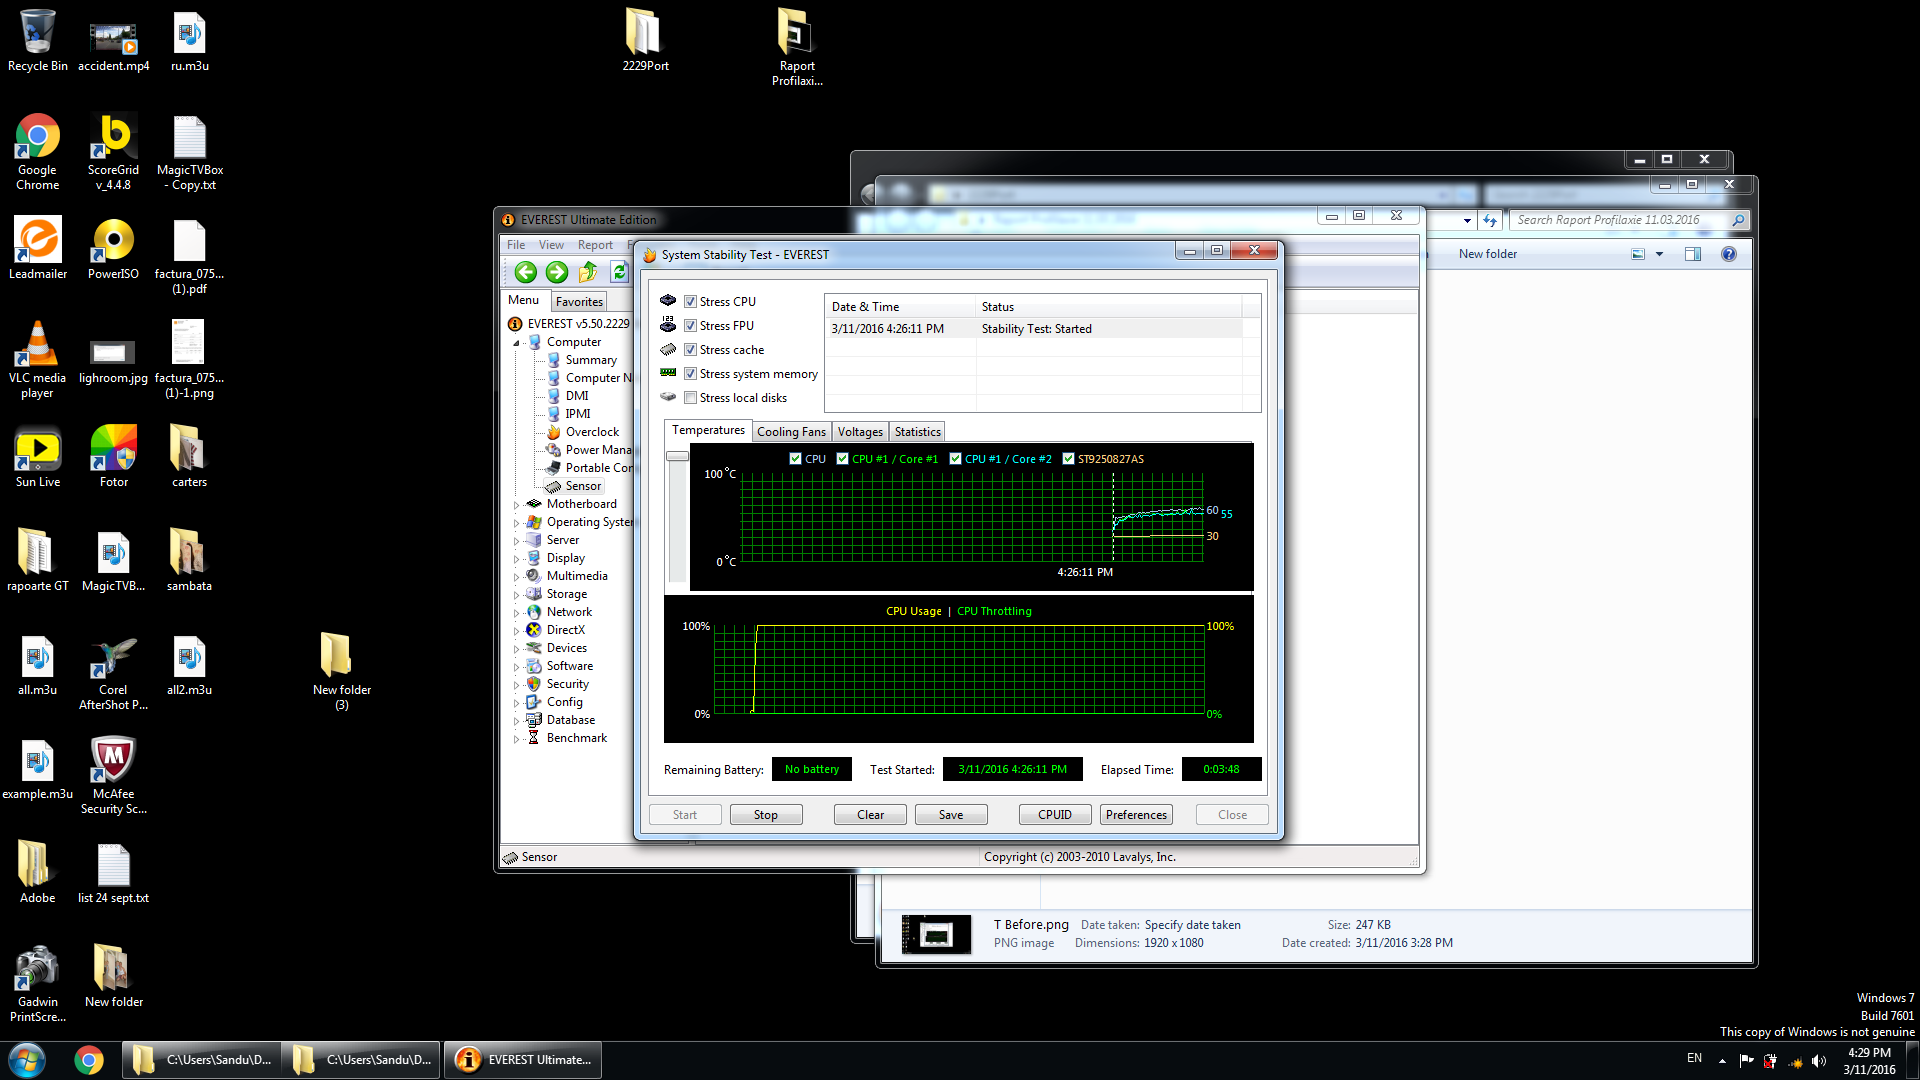The height and width of the screenshot is (1080, 1920).
Task: Open Google Chrome desktop shortcut
Action: [37, 152]
